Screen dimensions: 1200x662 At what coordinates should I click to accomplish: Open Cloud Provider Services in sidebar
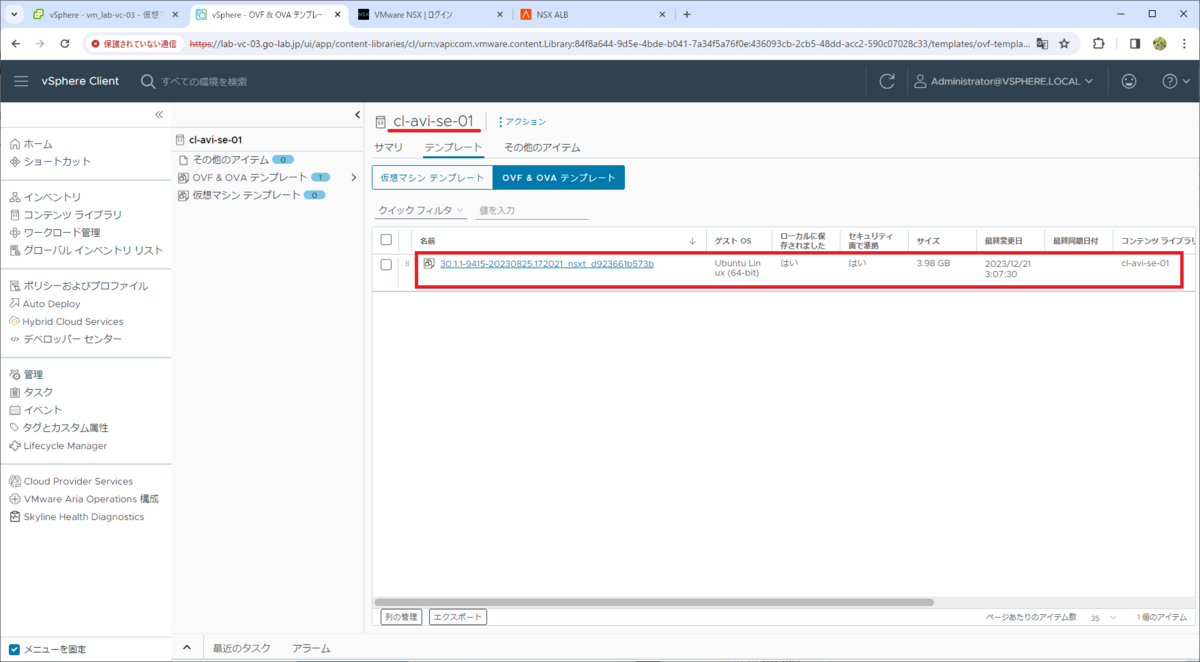[71, 481]
